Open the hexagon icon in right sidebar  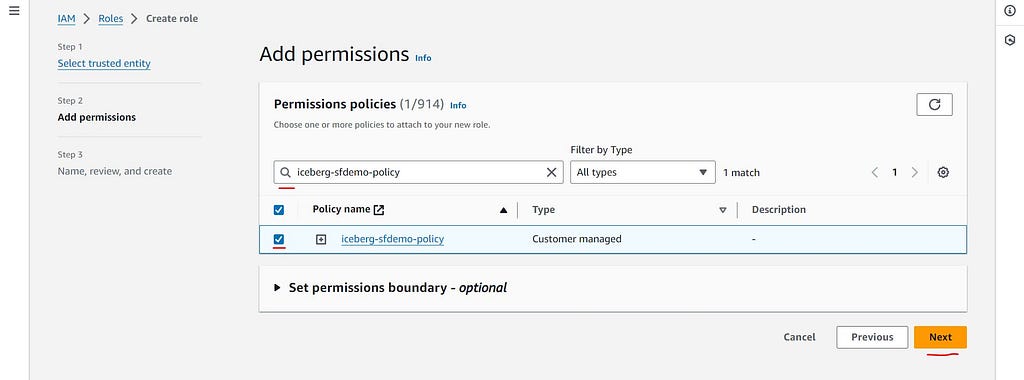pyautogui.click(x=1010, y=40)
